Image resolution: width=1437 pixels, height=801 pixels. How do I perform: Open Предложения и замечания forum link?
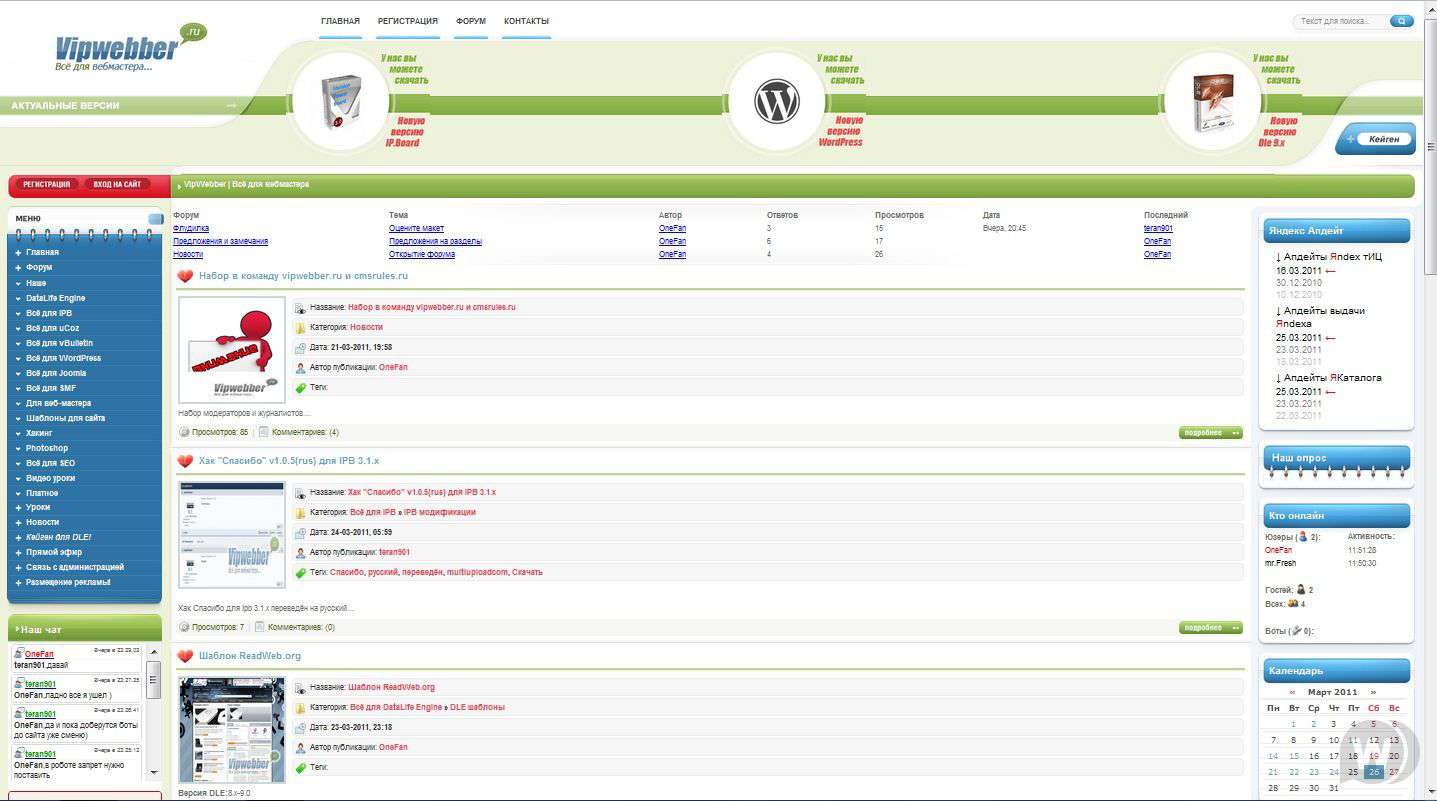pyautogui.click(x=220, y=241)
